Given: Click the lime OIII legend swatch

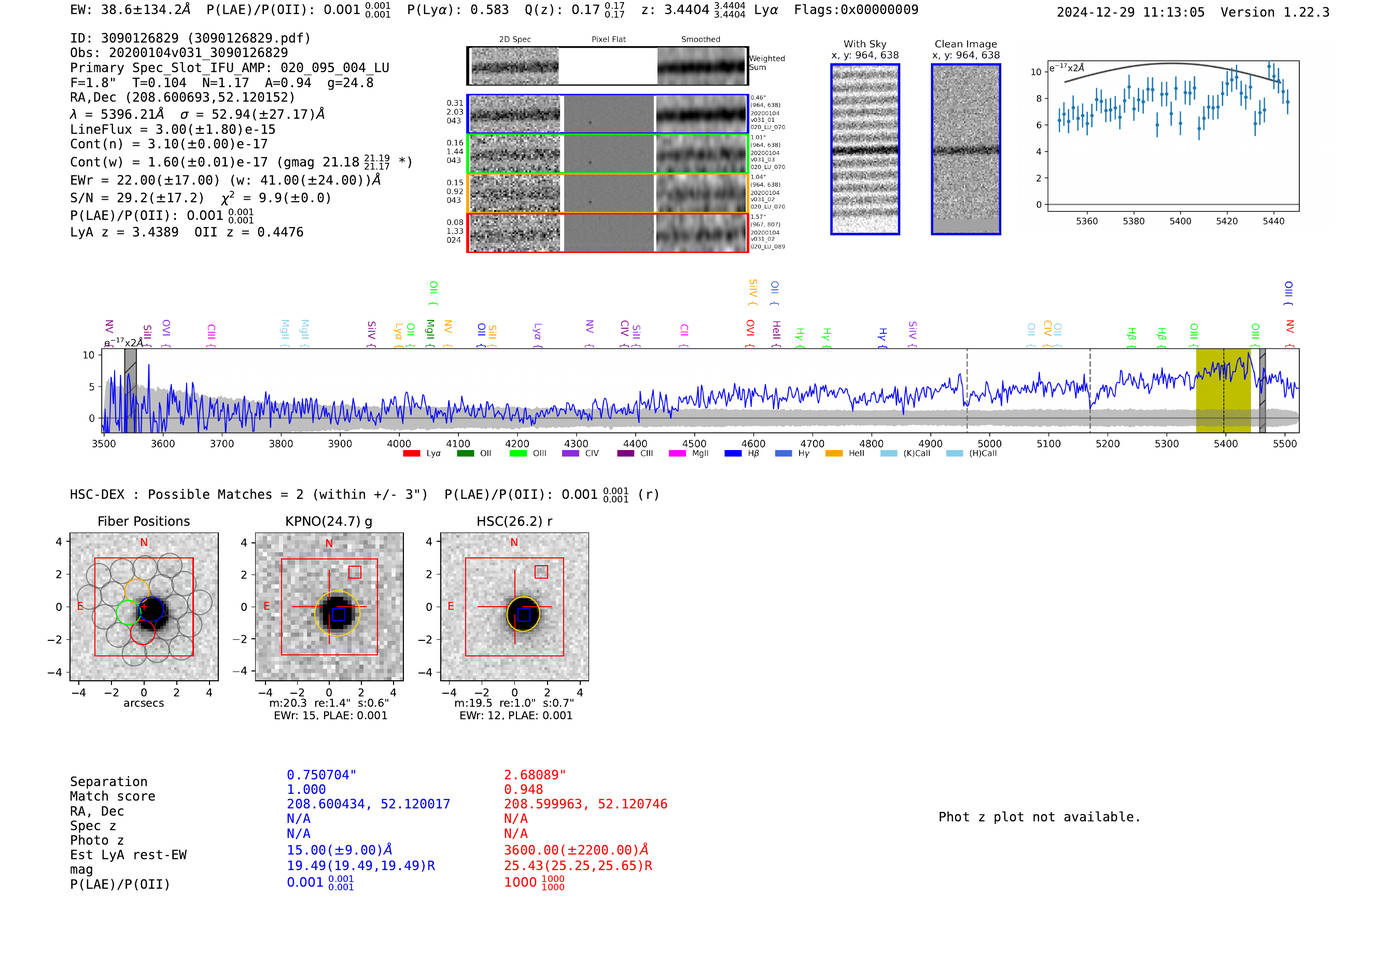Looking at the screenshot, I should click(517, 454).
